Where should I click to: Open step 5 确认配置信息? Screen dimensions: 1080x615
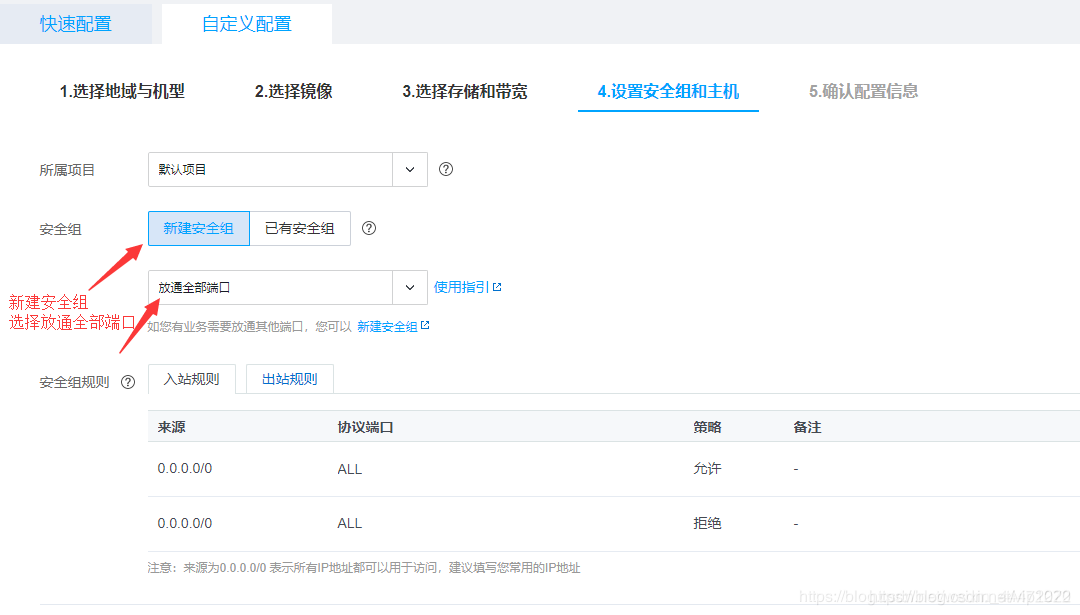(861, 90)
